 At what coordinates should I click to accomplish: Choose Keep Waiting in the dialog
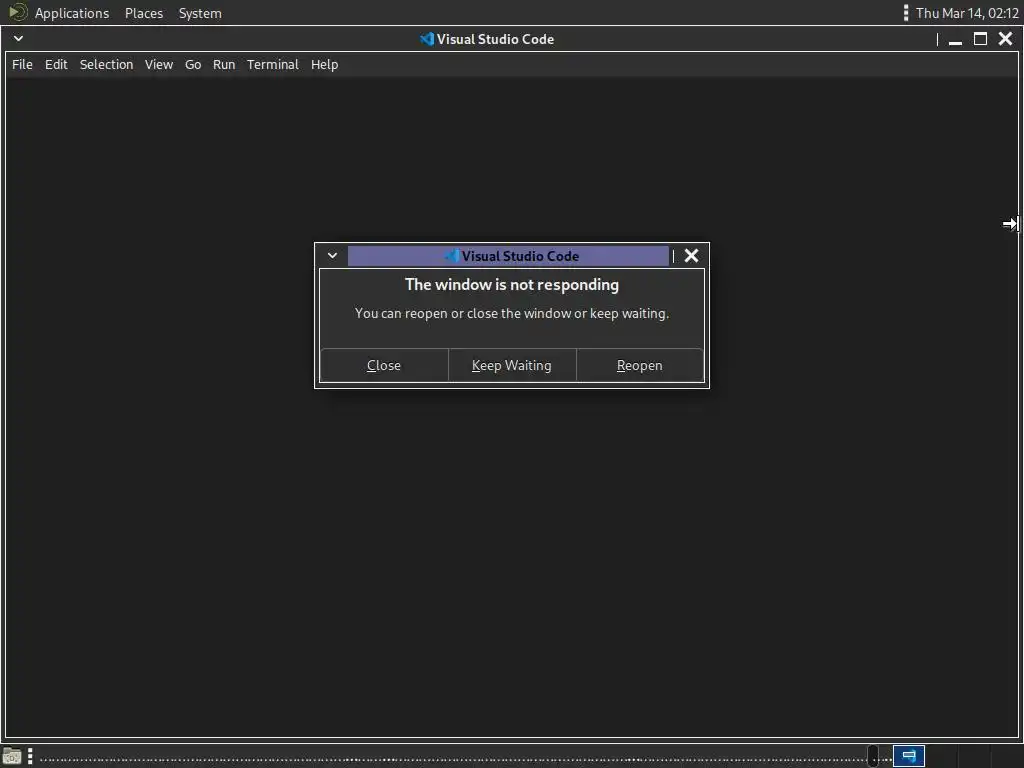pyautogui.click(x=512, y=365)
